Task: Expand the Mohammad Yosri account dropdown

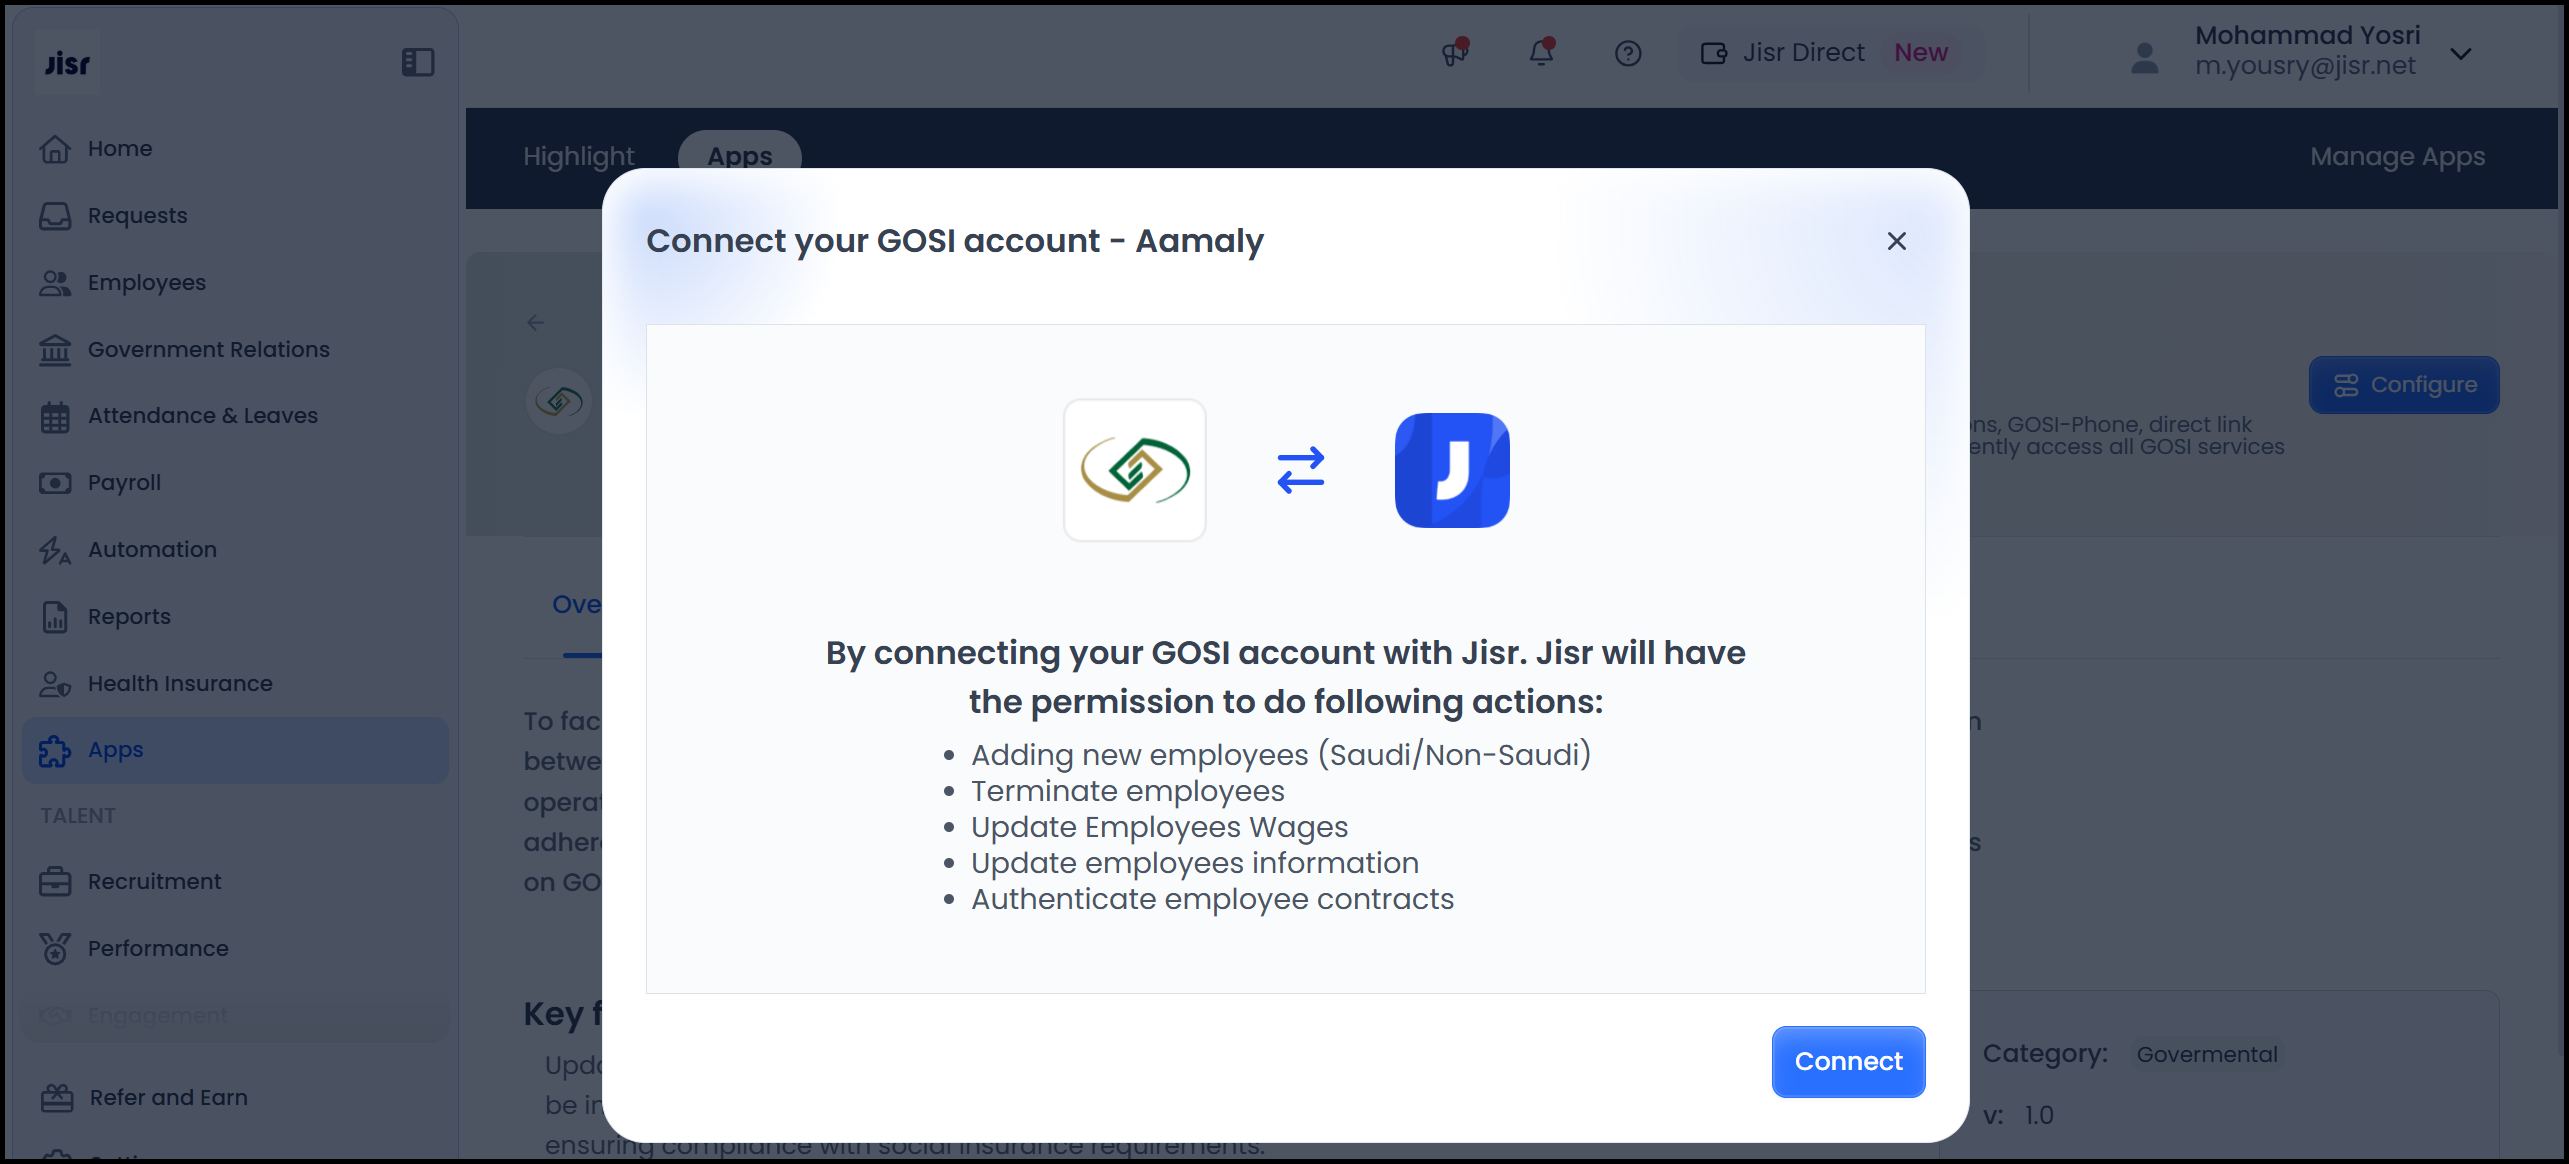Action: pos(2461,53)
